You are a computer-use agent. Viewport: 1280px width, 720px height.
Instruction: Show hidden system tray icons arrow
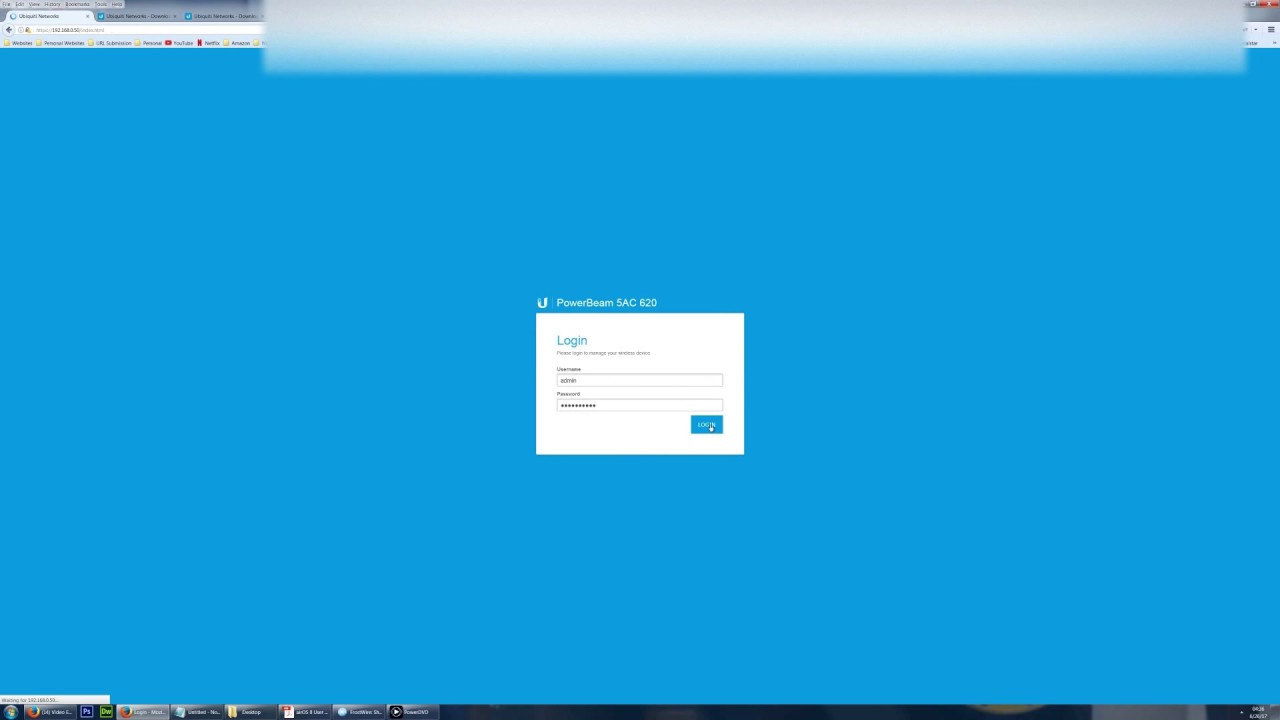coord(1242,712)
